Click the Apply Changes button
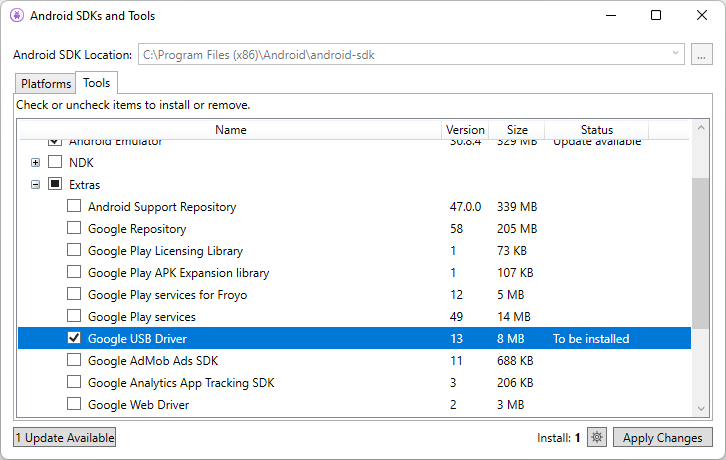This screenshot has width=726, height=460. (x=663, y=438)
